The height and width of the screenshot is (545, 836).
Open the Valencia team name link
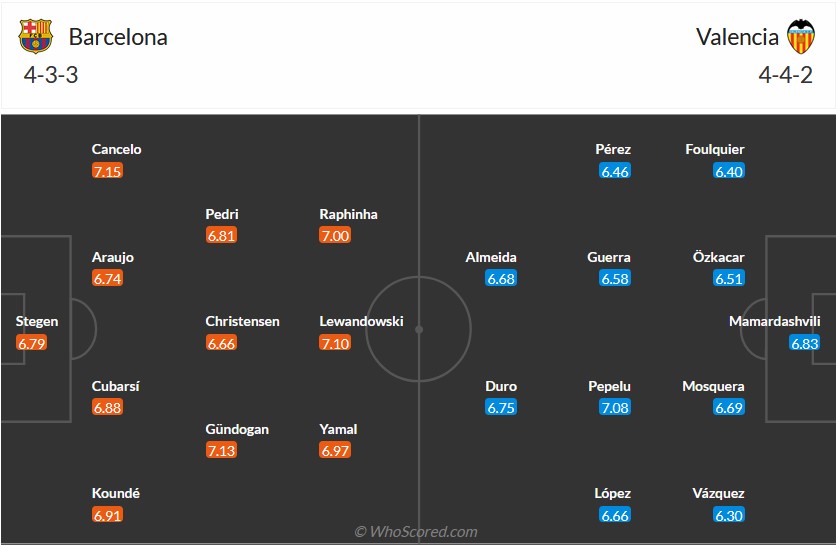737,37
